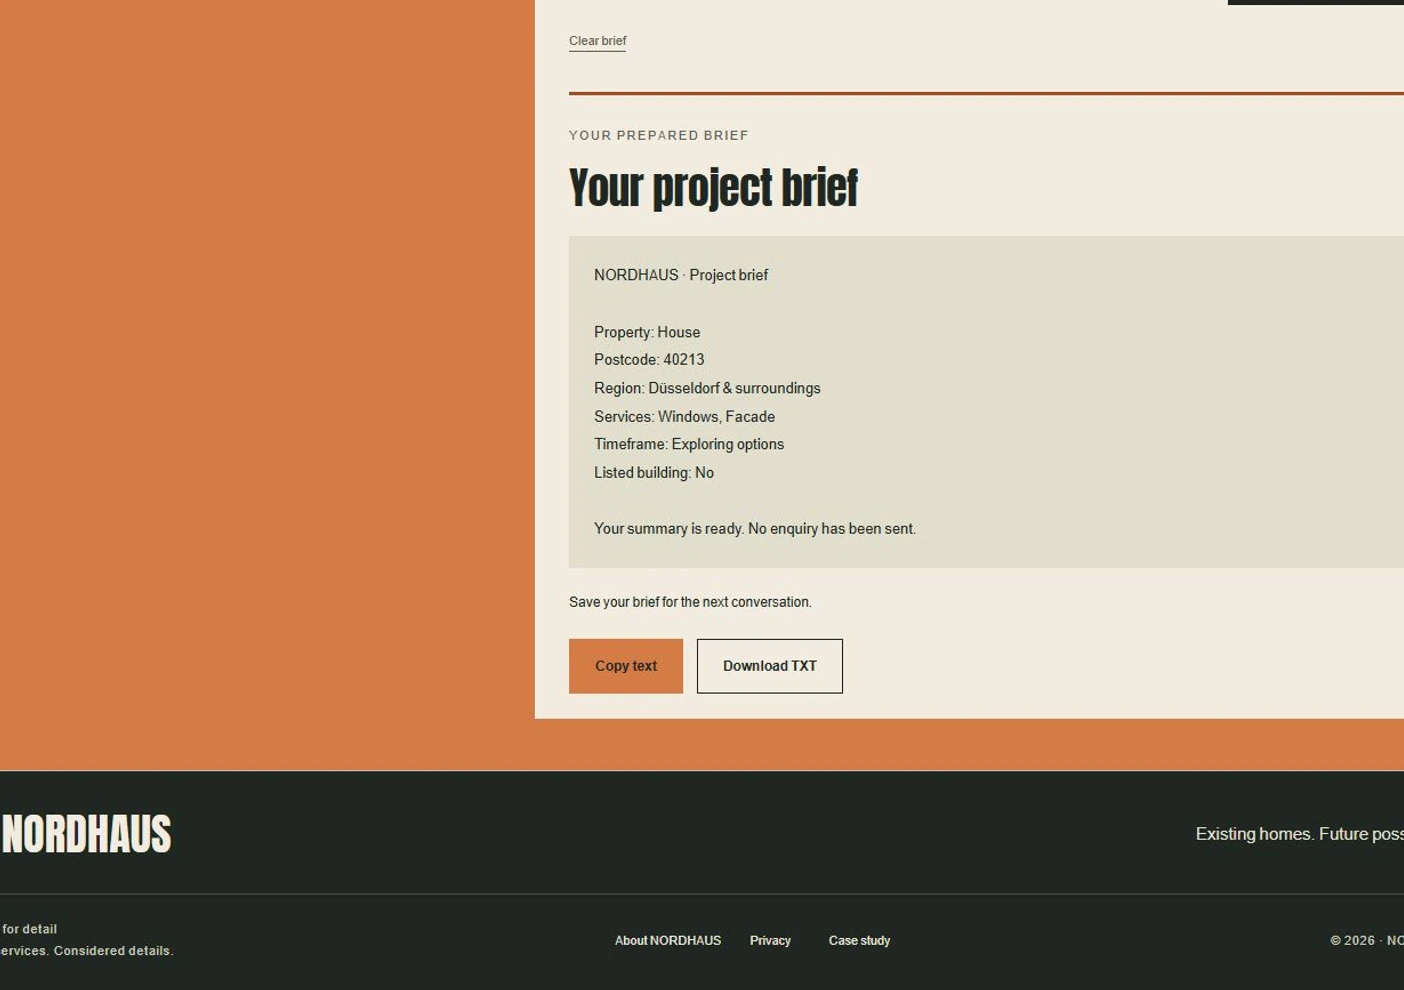Click the NORDHAUS footer logo
Screen dimensions: 1404x990
pyautogui.click(x=86, y=834)
